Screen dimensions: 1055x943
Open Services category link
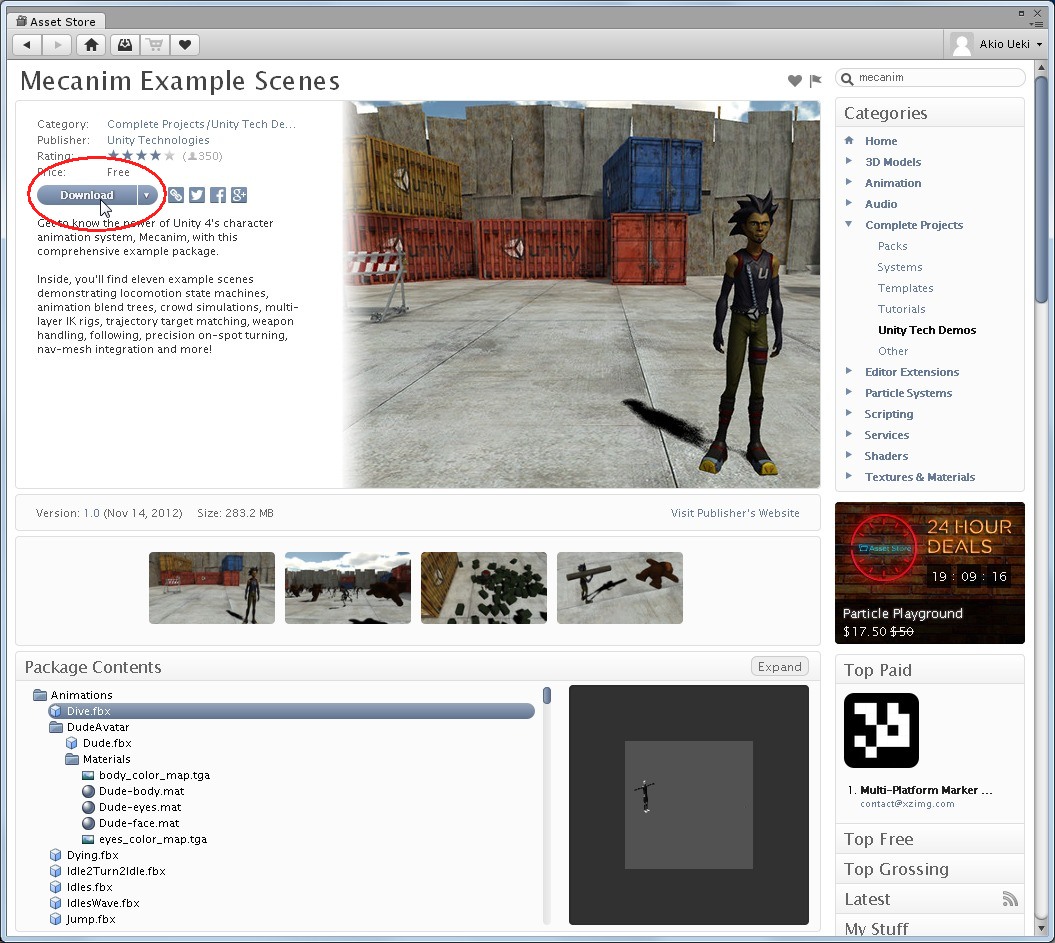tap(886, 435)
